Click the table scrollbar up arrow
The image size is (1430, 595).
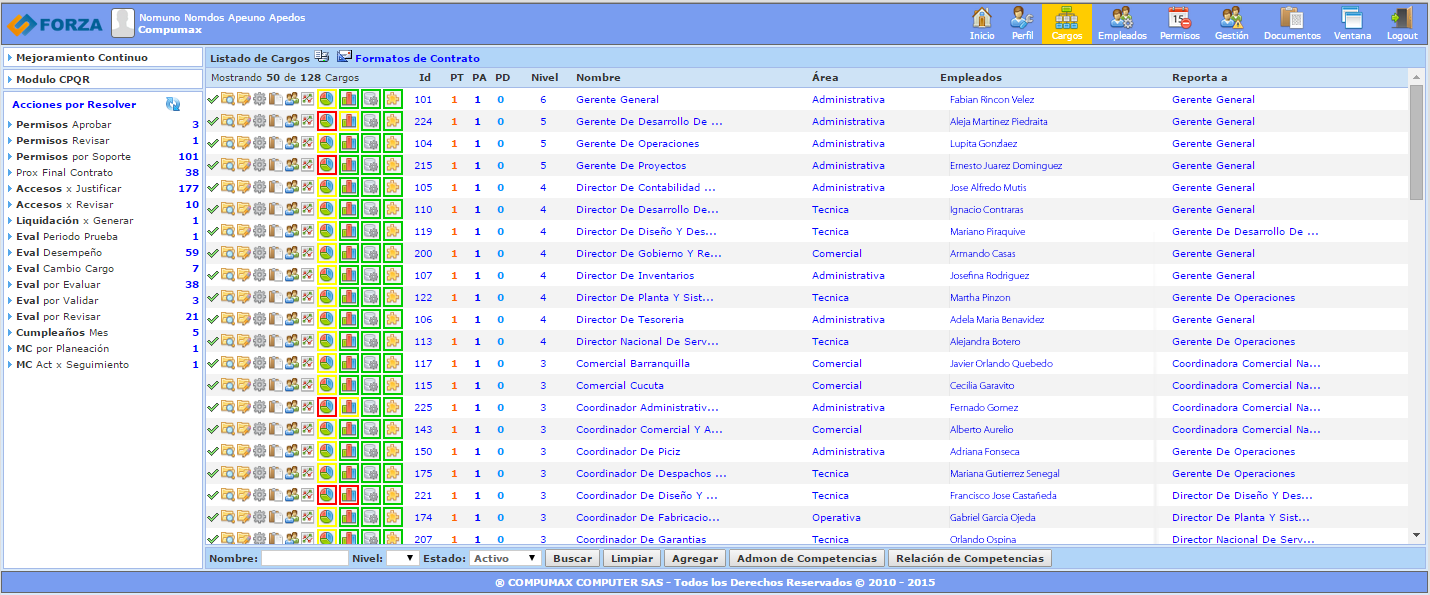tap(1416, 77)
